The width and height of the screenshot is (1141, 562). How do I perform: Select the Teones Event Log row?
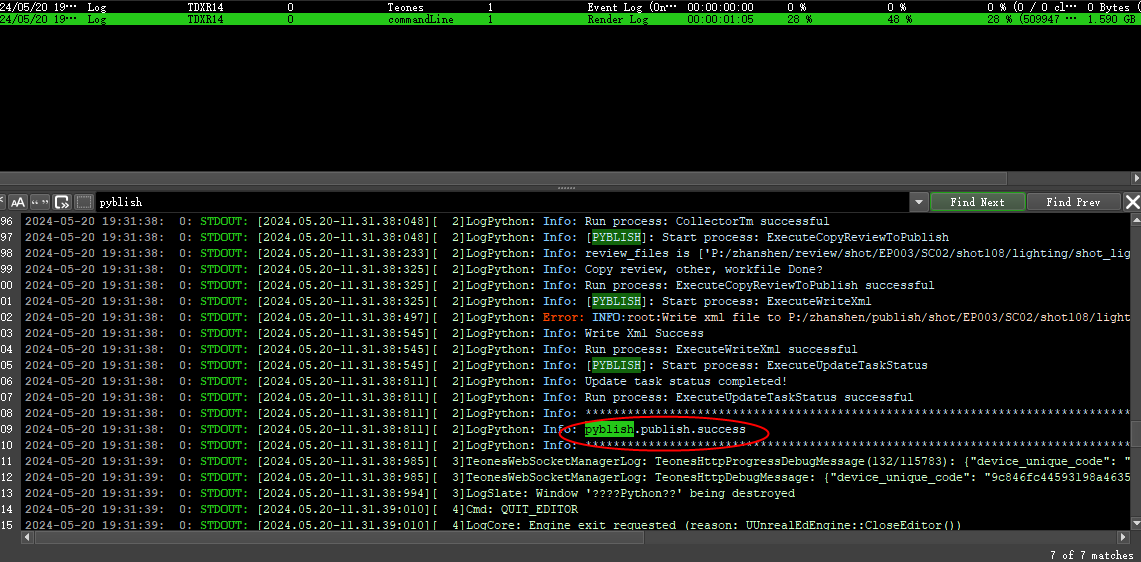(500, 7)
